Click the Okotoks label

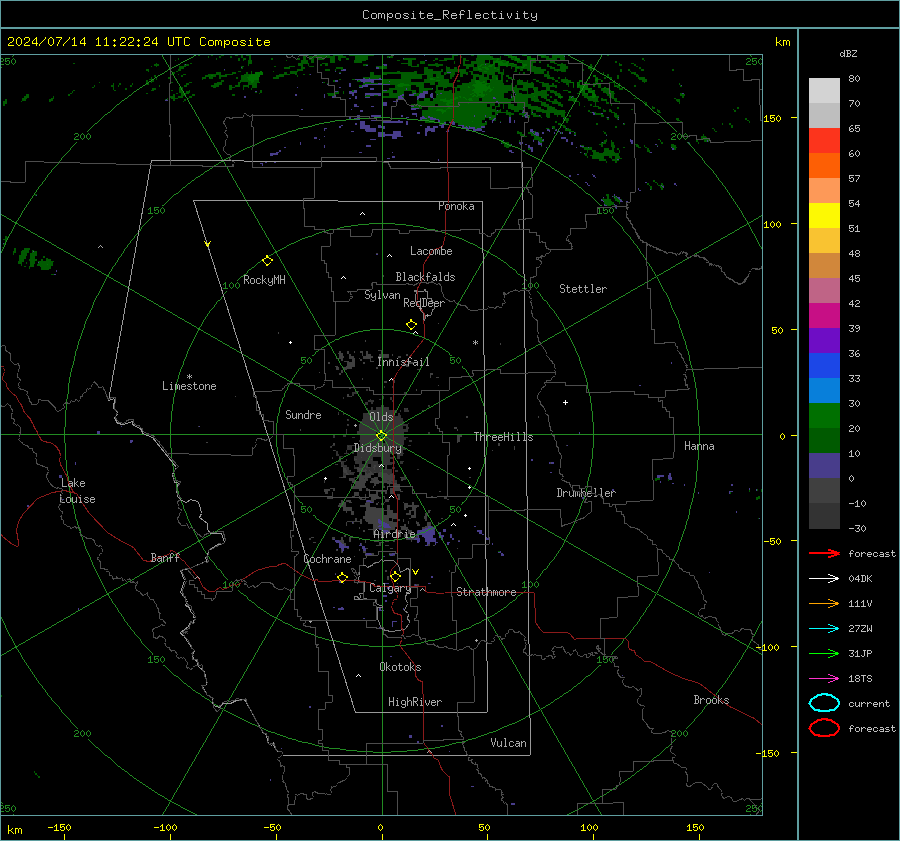[400, 667]
